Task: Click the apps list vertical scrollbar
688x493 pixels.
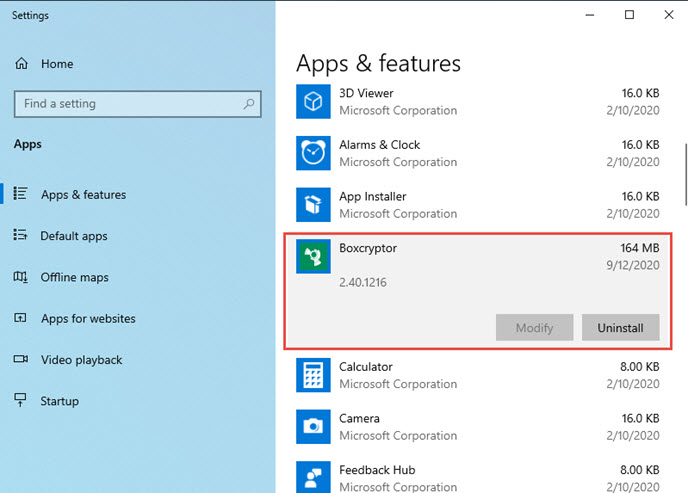Action: click(686, 174)
